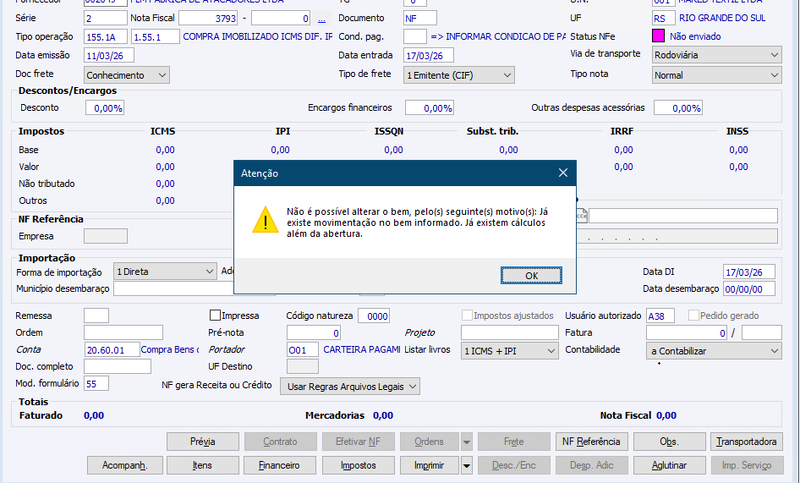This screenshot has width=800, height=483.
Task: Click the Data entrada date field
Action: click(429, 55)
